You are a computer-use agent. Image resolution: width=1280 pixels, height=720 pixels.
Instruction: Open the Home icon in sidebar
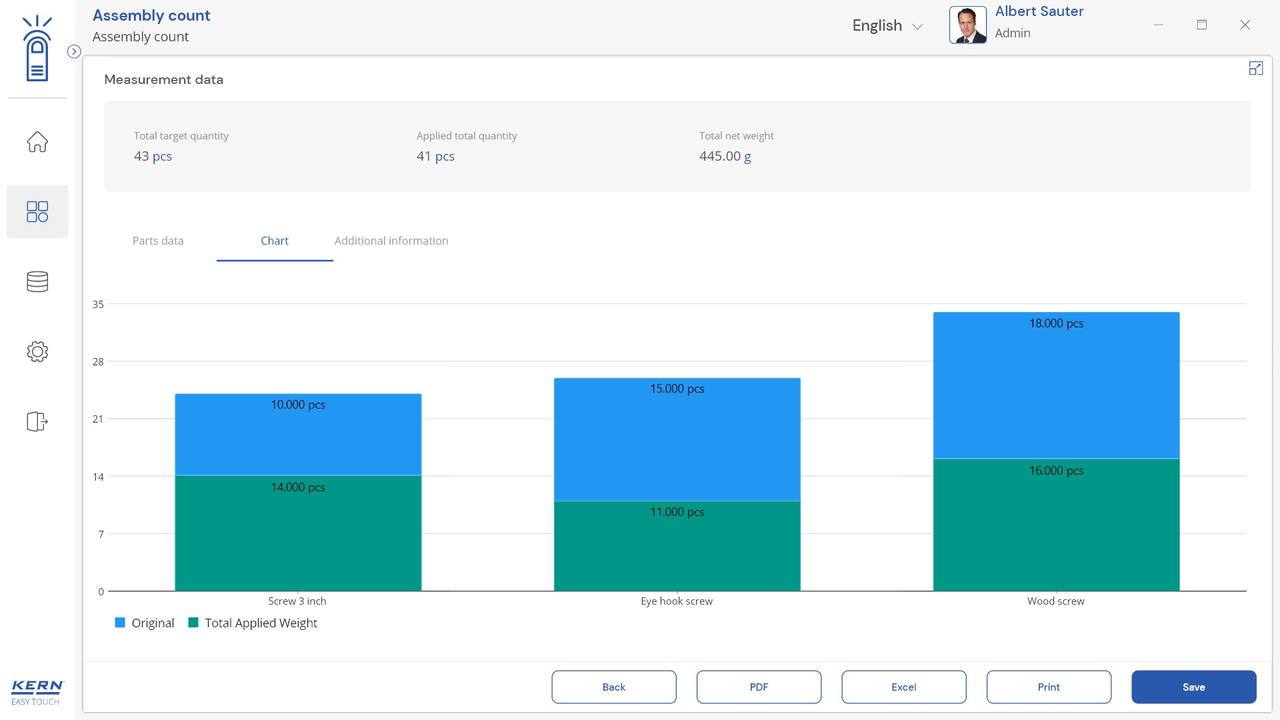tap(37, 142)
